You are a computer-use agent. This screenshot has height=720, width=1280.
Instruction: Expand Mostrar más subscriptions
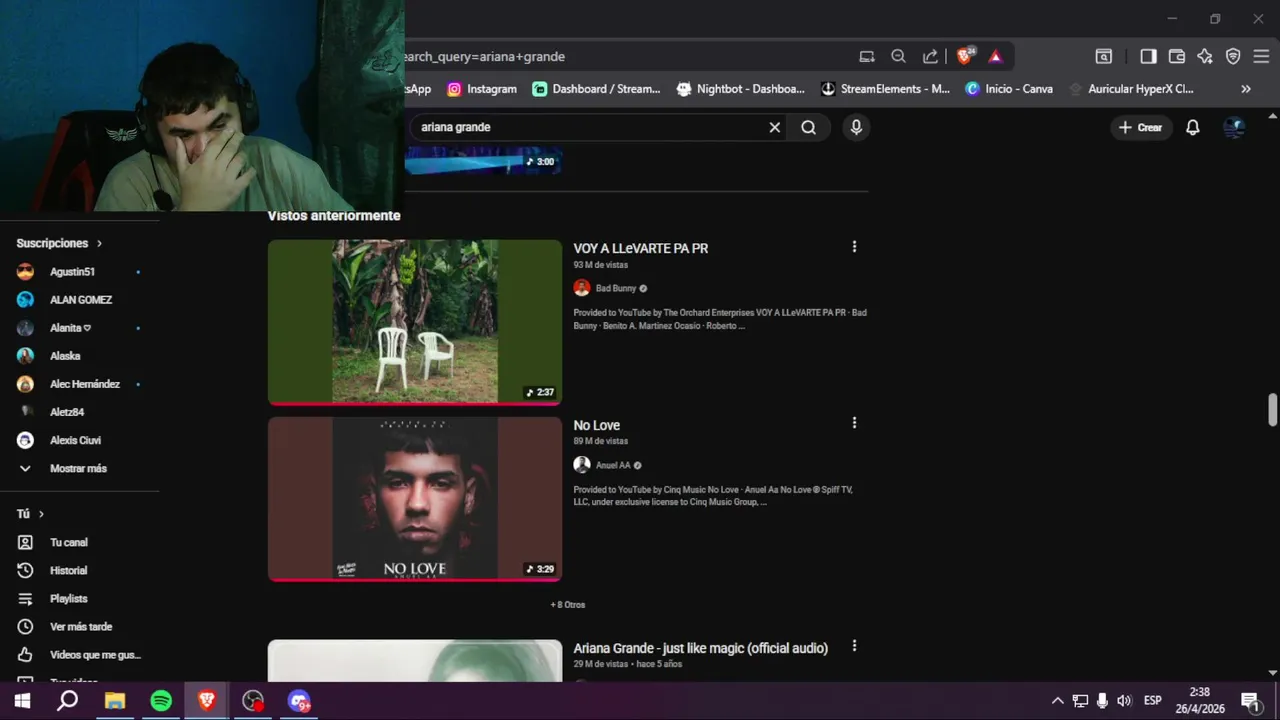coord(80,468)
